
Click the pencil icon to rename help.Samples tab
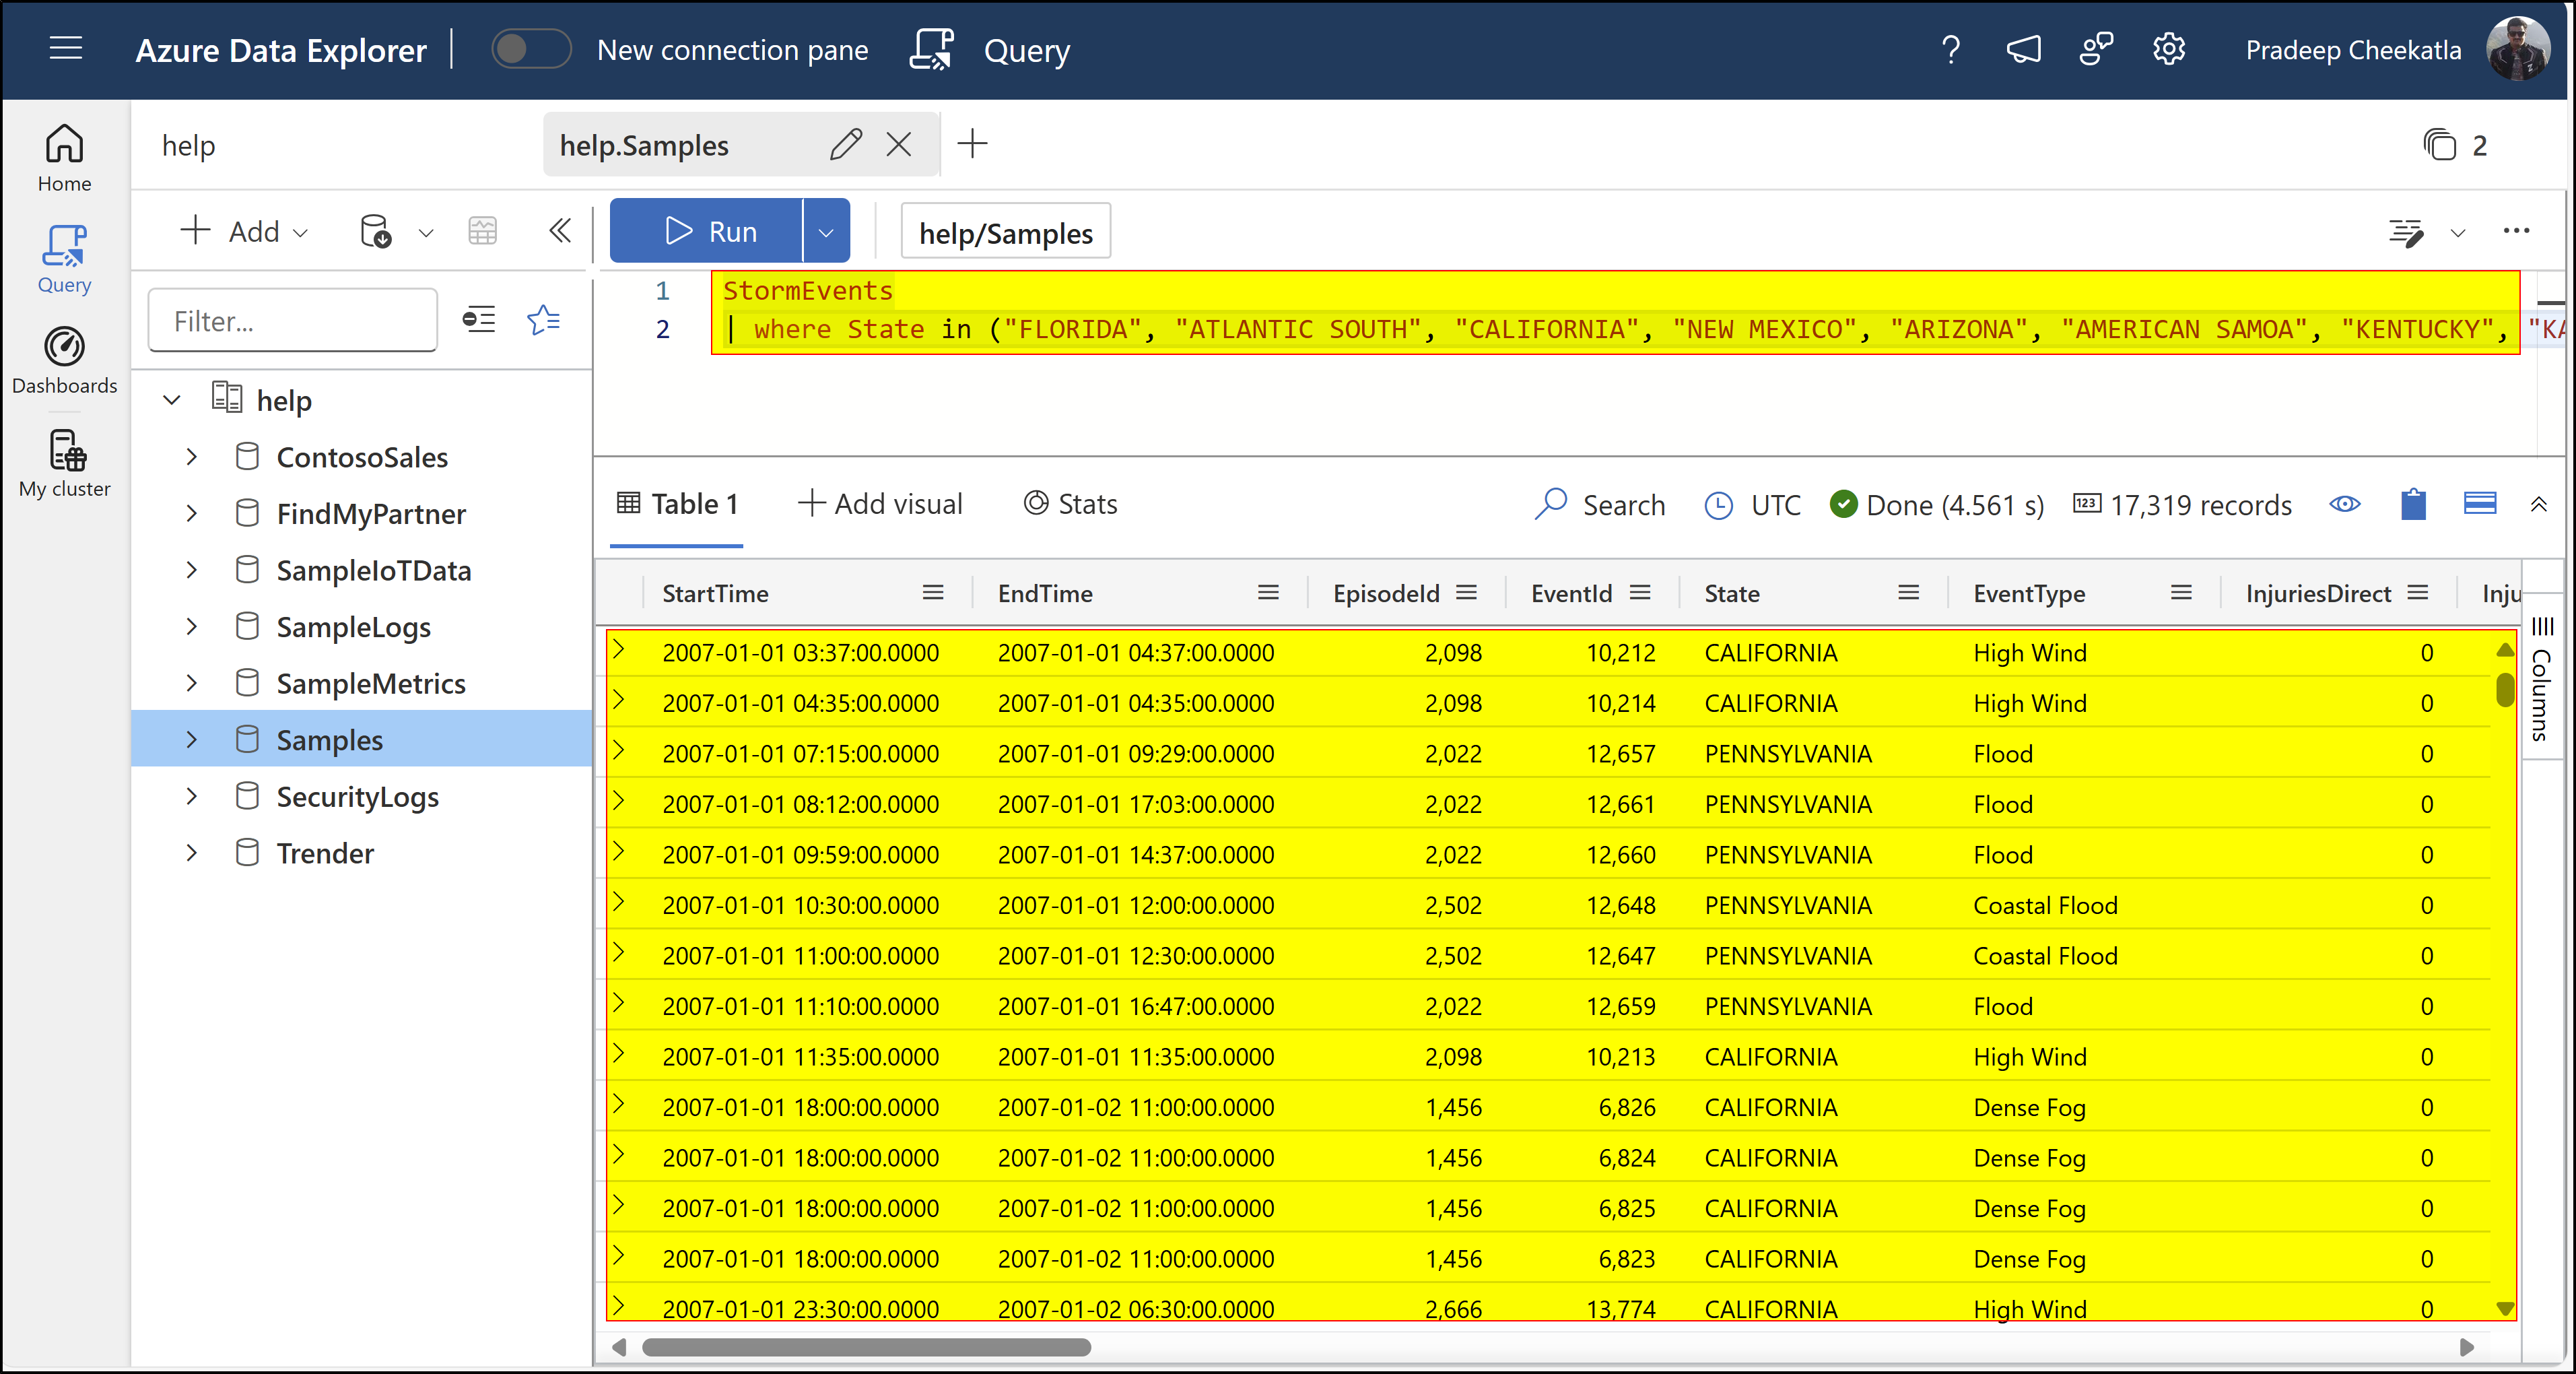click(845, 145)
